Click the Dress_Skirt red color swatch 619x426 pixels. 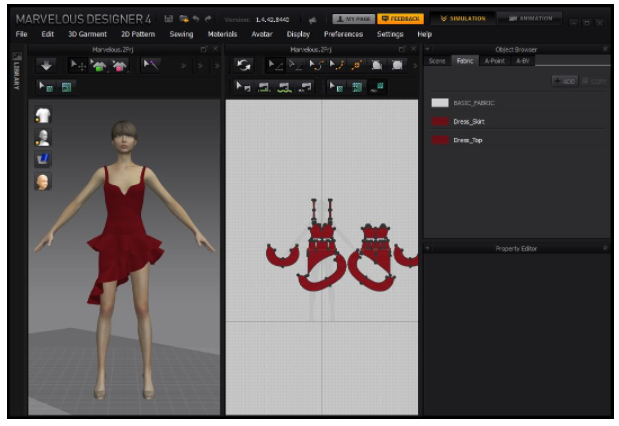coord(440,121)
